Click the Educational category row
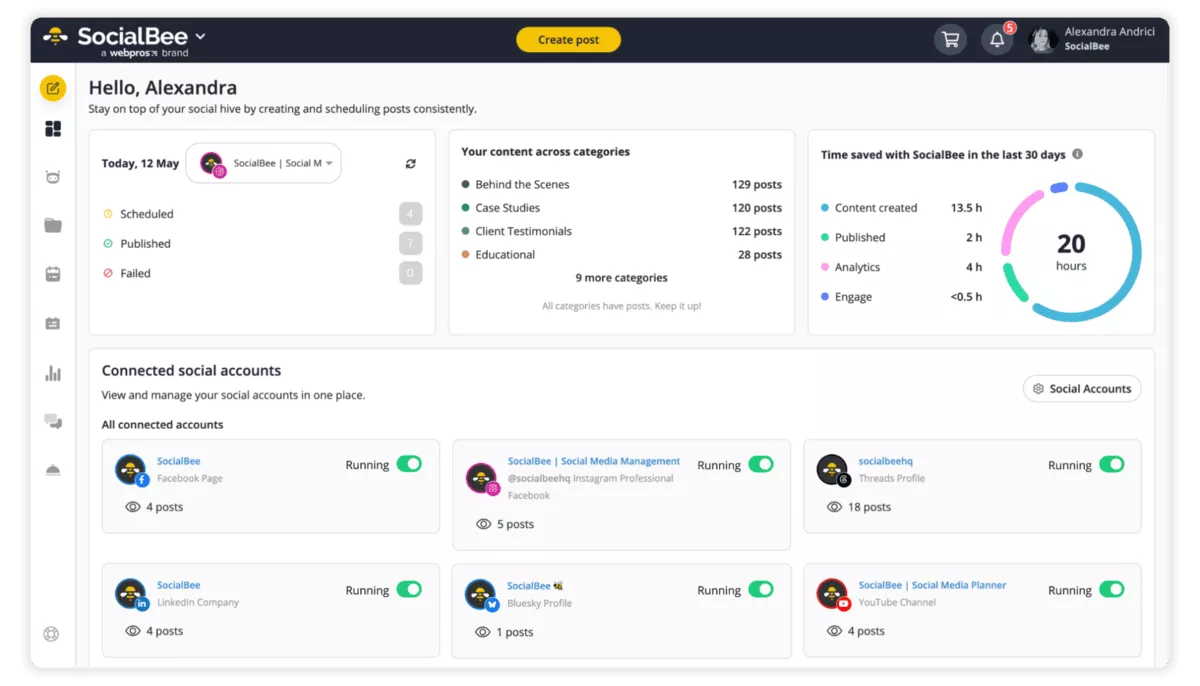The image size is (1200, 686). click(x=621, y=255)
